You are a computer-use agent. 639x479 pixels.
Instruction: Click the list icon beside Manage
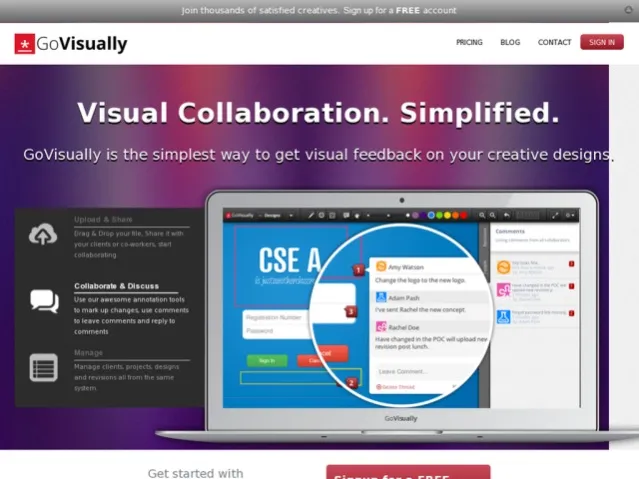coord(44,368)
